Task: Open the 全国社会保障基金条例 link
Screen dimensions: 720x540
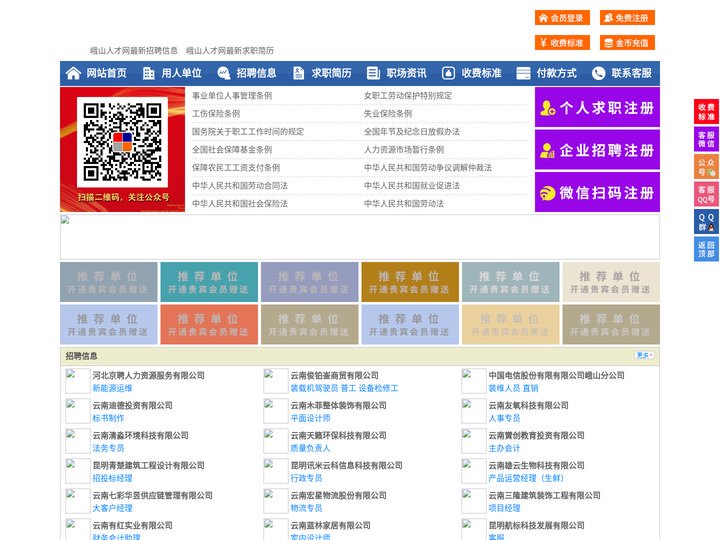Action: click(232, 149)
